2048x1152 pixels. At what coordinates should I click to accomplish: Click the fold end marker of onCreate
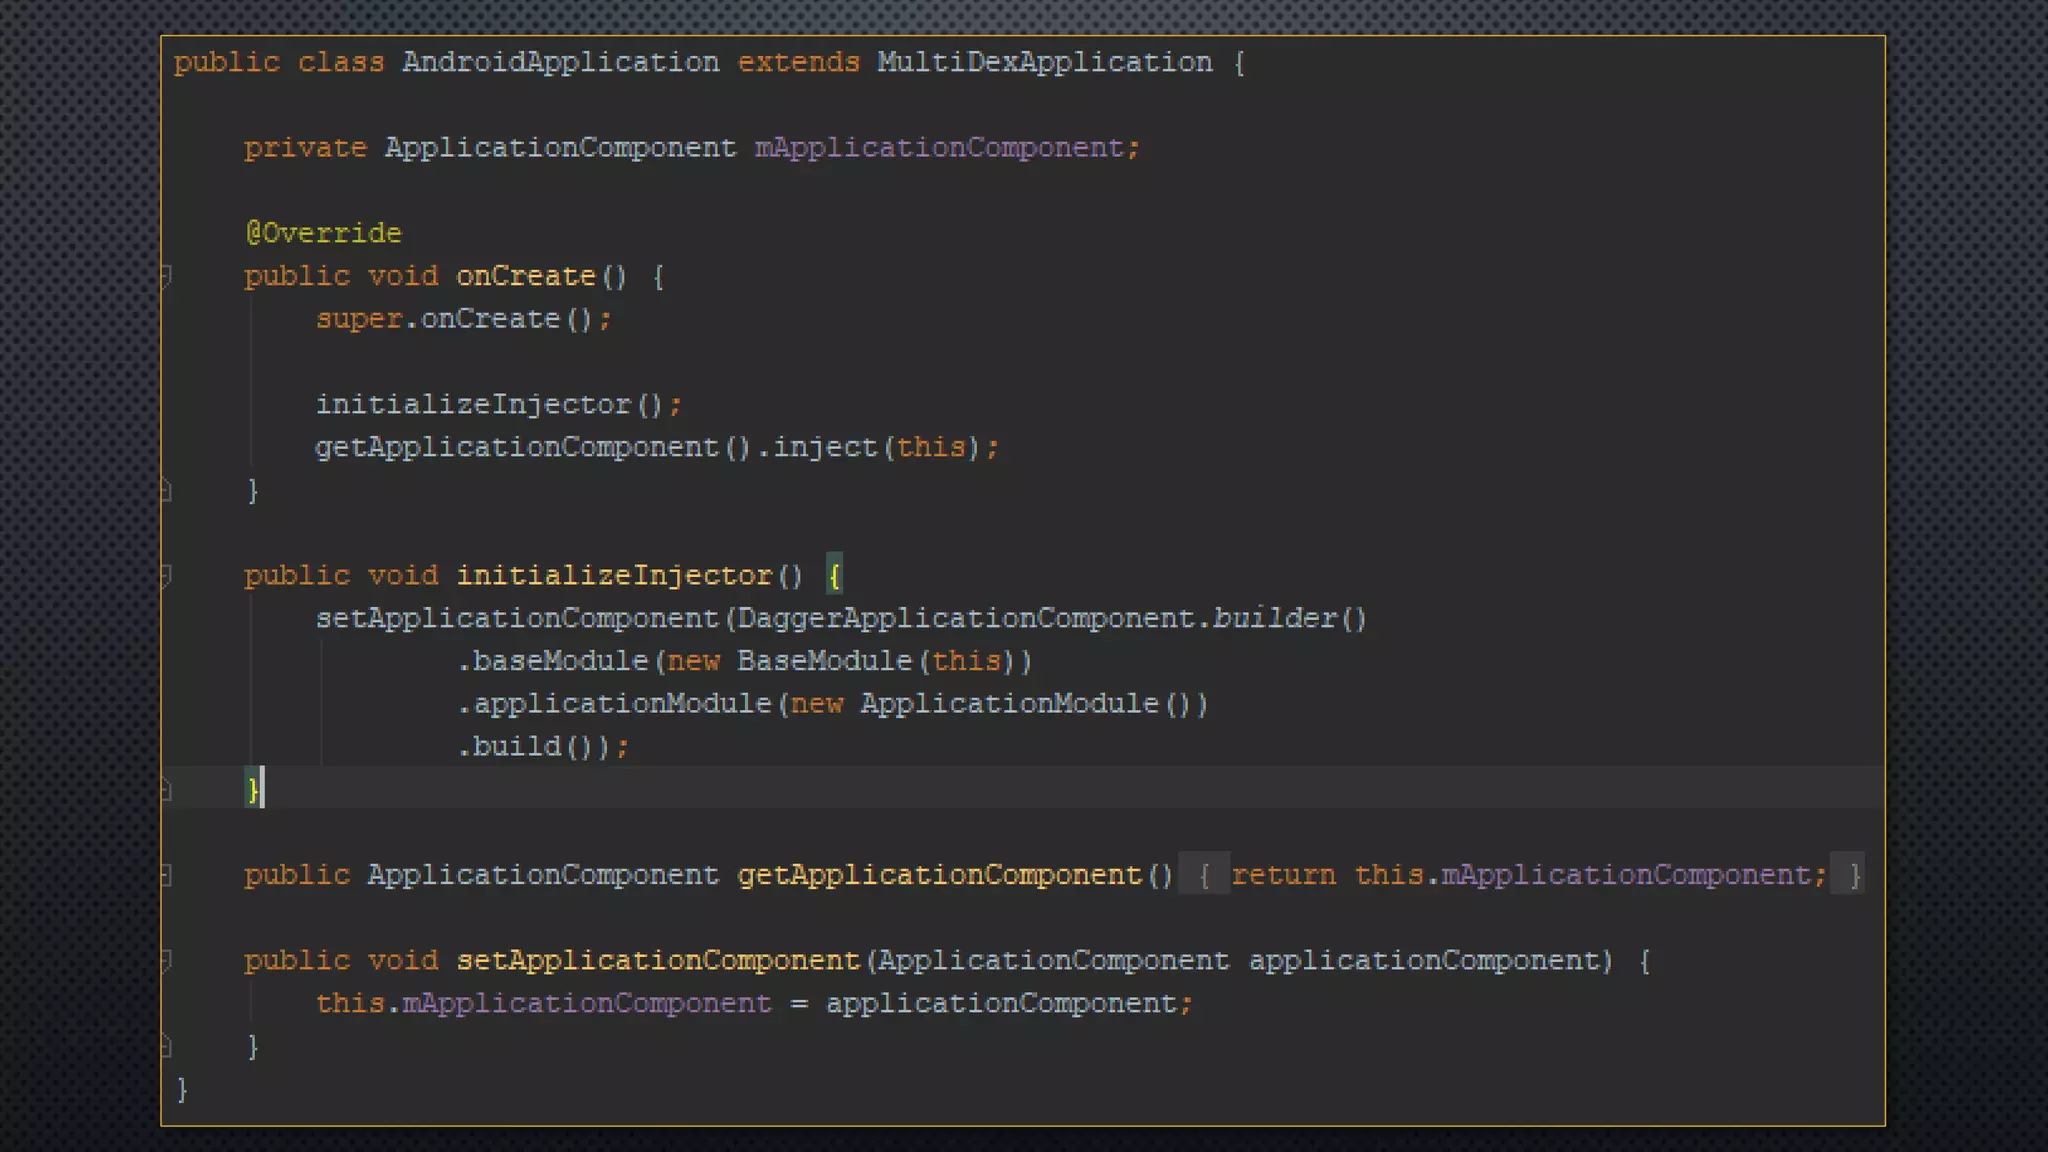(166, 490)
